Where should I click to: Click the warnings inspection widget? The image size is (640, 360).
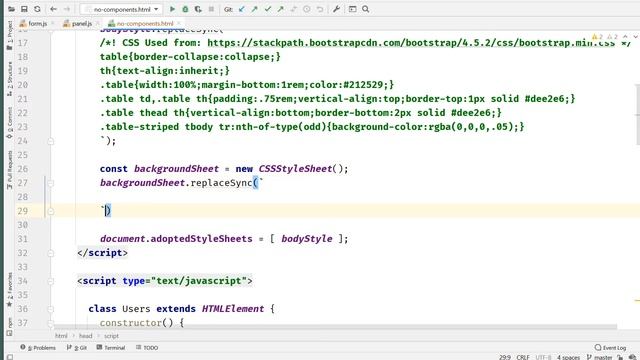click(605, 37)
